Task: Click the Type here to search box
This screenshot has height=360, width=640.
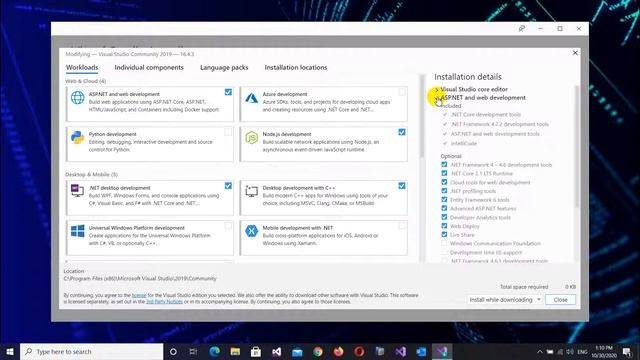Action: tap(92, 351)
